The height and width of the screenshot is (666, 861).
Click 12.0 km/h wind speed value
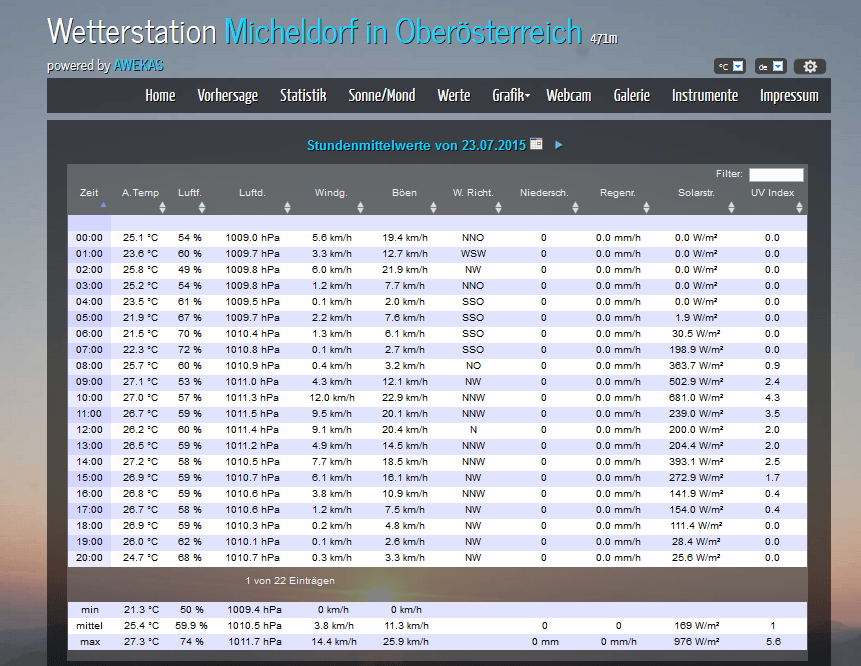coord(332,398)
